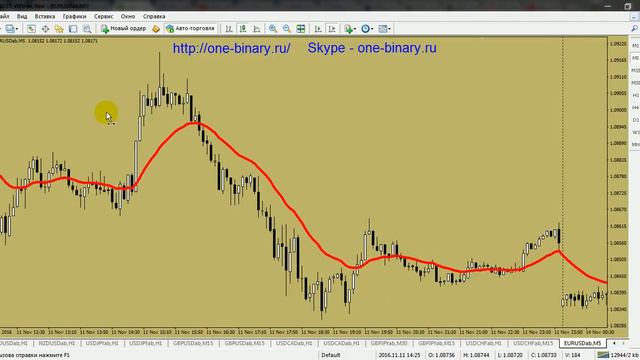Switch chart to bar chart icon
The image size is (640, 360).
coord(229,29)
